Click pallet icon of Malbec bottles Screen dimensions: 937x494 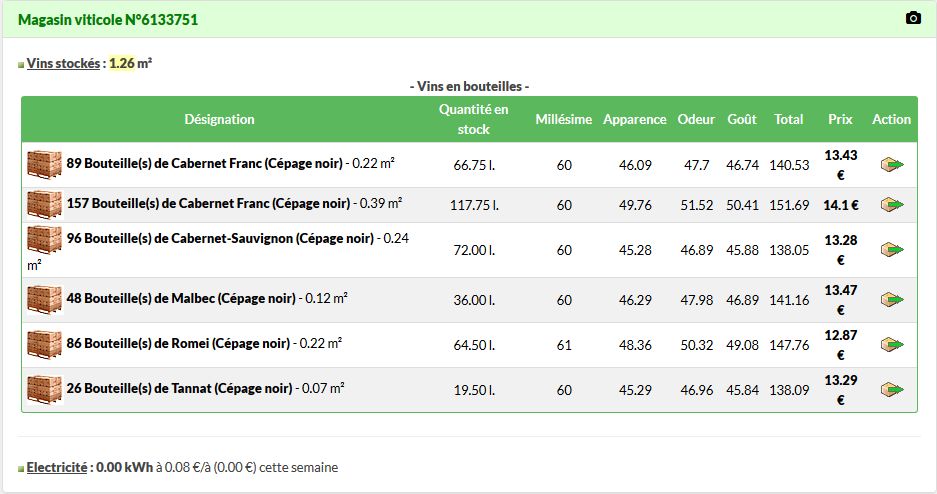coord(44,300)
